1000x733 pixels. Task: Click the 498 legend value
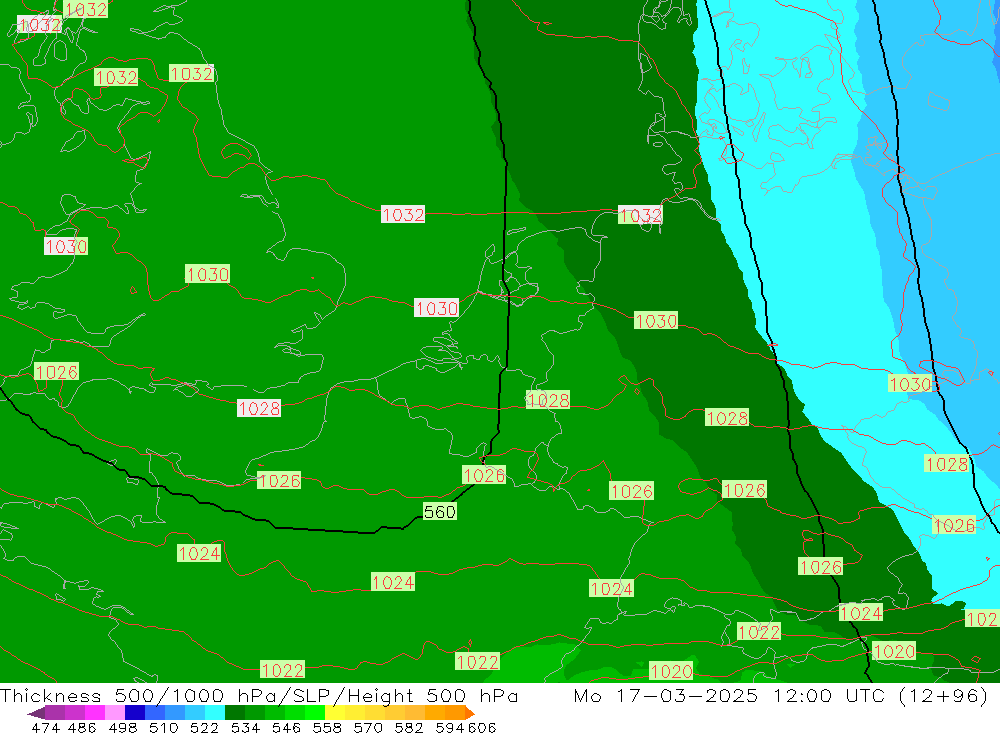pyautogui.click(x=122, y=727)
